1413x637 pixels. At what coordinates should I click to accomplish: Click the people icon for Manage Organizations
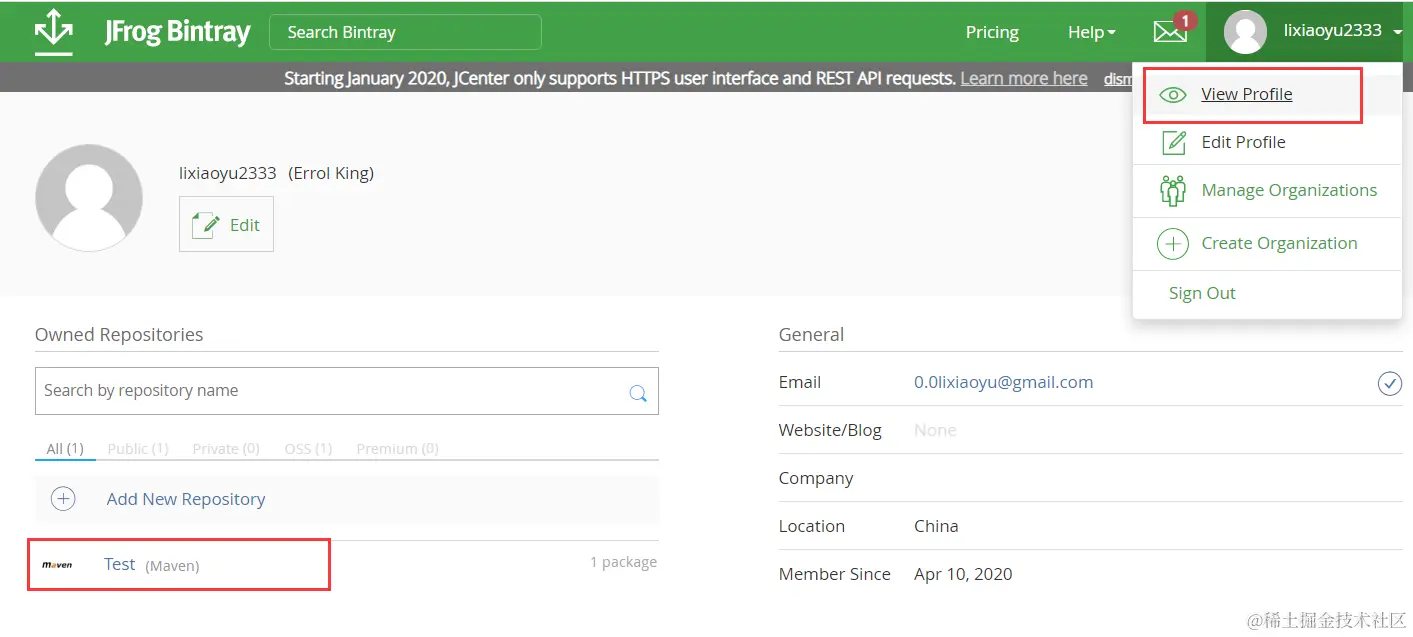click(1172, 191)
